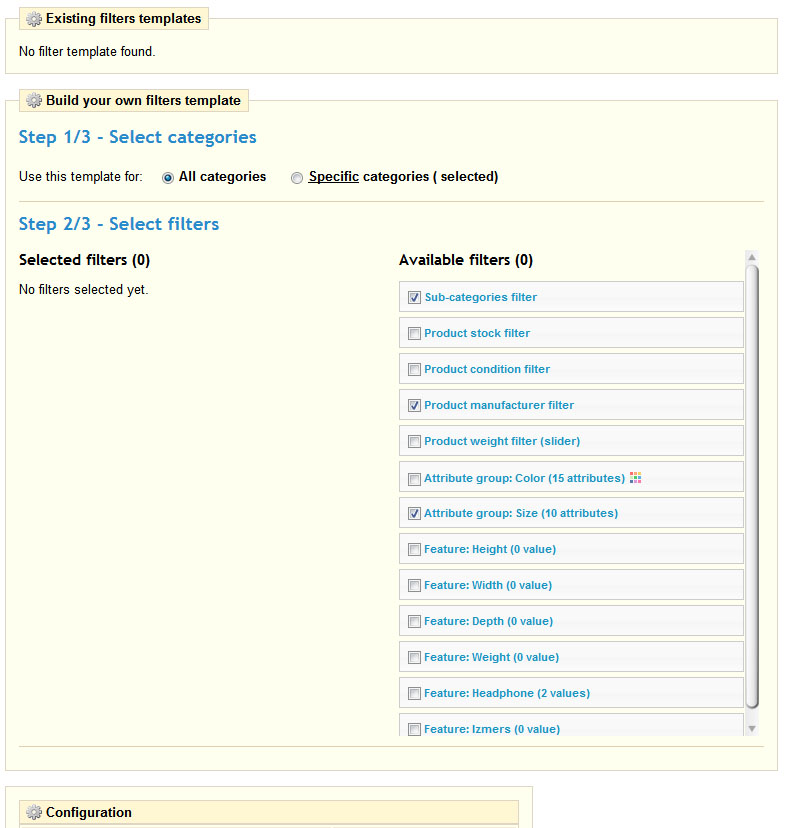Click the available filters scrollbar up arrow

point(752,257)
